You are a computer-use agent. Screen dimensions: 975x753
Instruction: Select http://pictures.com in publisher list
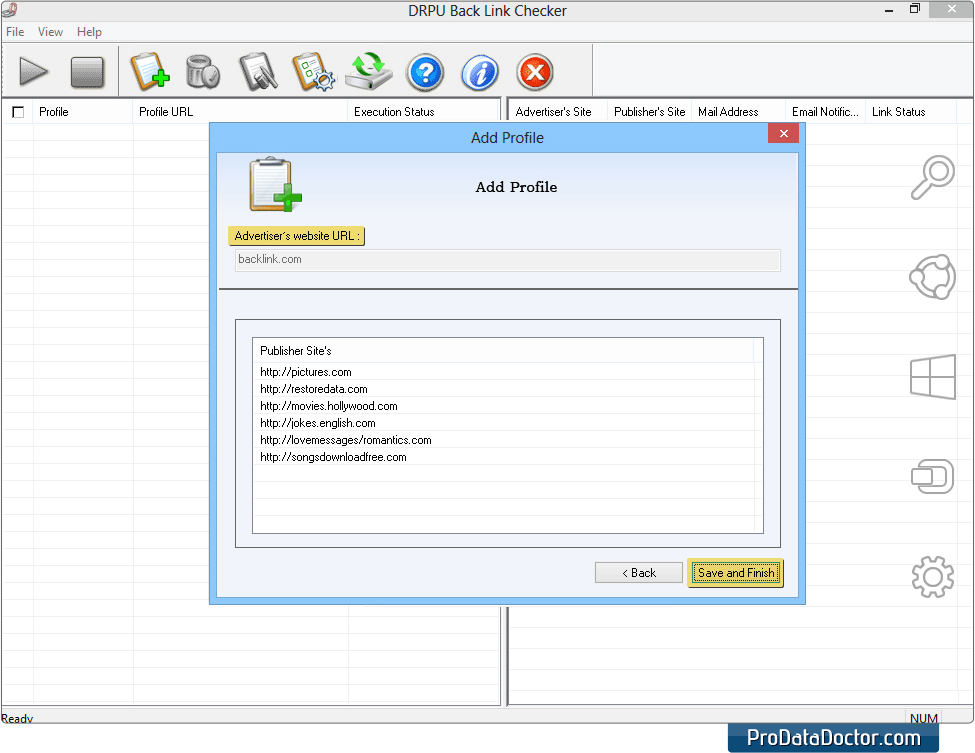pos(503,372)
